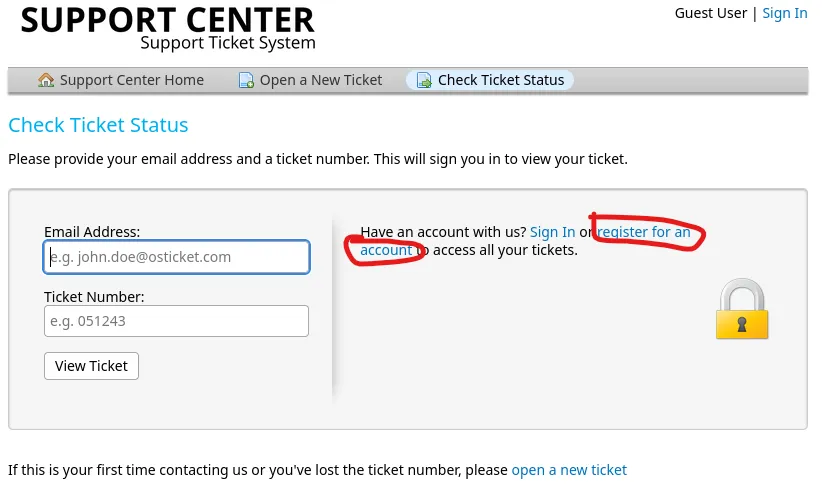Follow the 'open a new ticket' link
822x491 pixels.
[x=569, y=470]
